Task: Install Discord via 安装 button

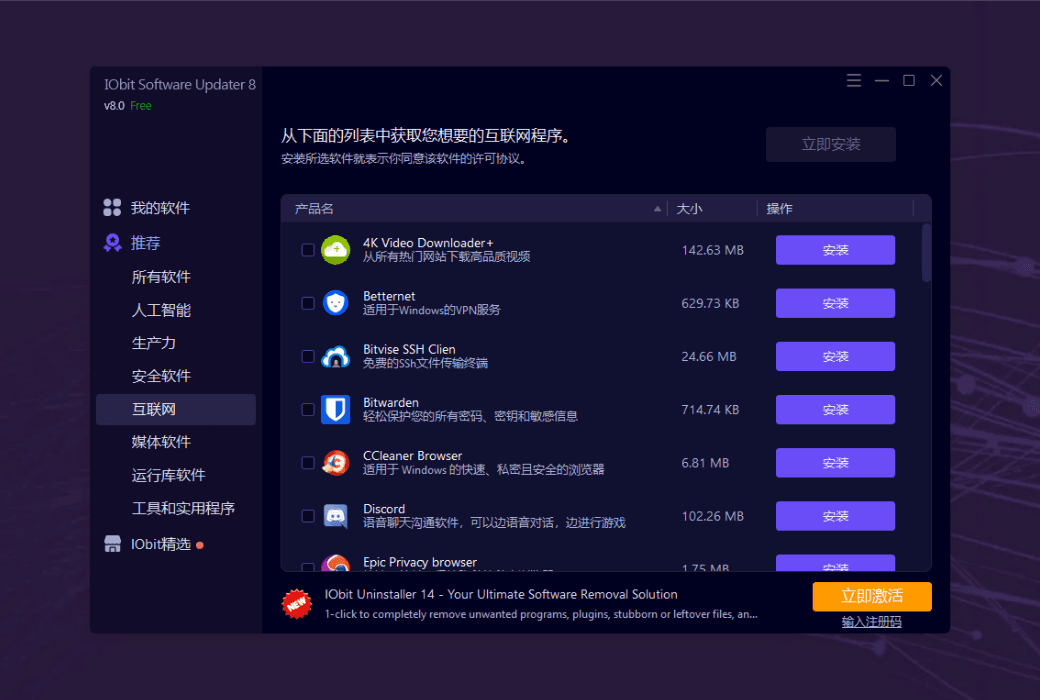Action: [x=835, y=516]
